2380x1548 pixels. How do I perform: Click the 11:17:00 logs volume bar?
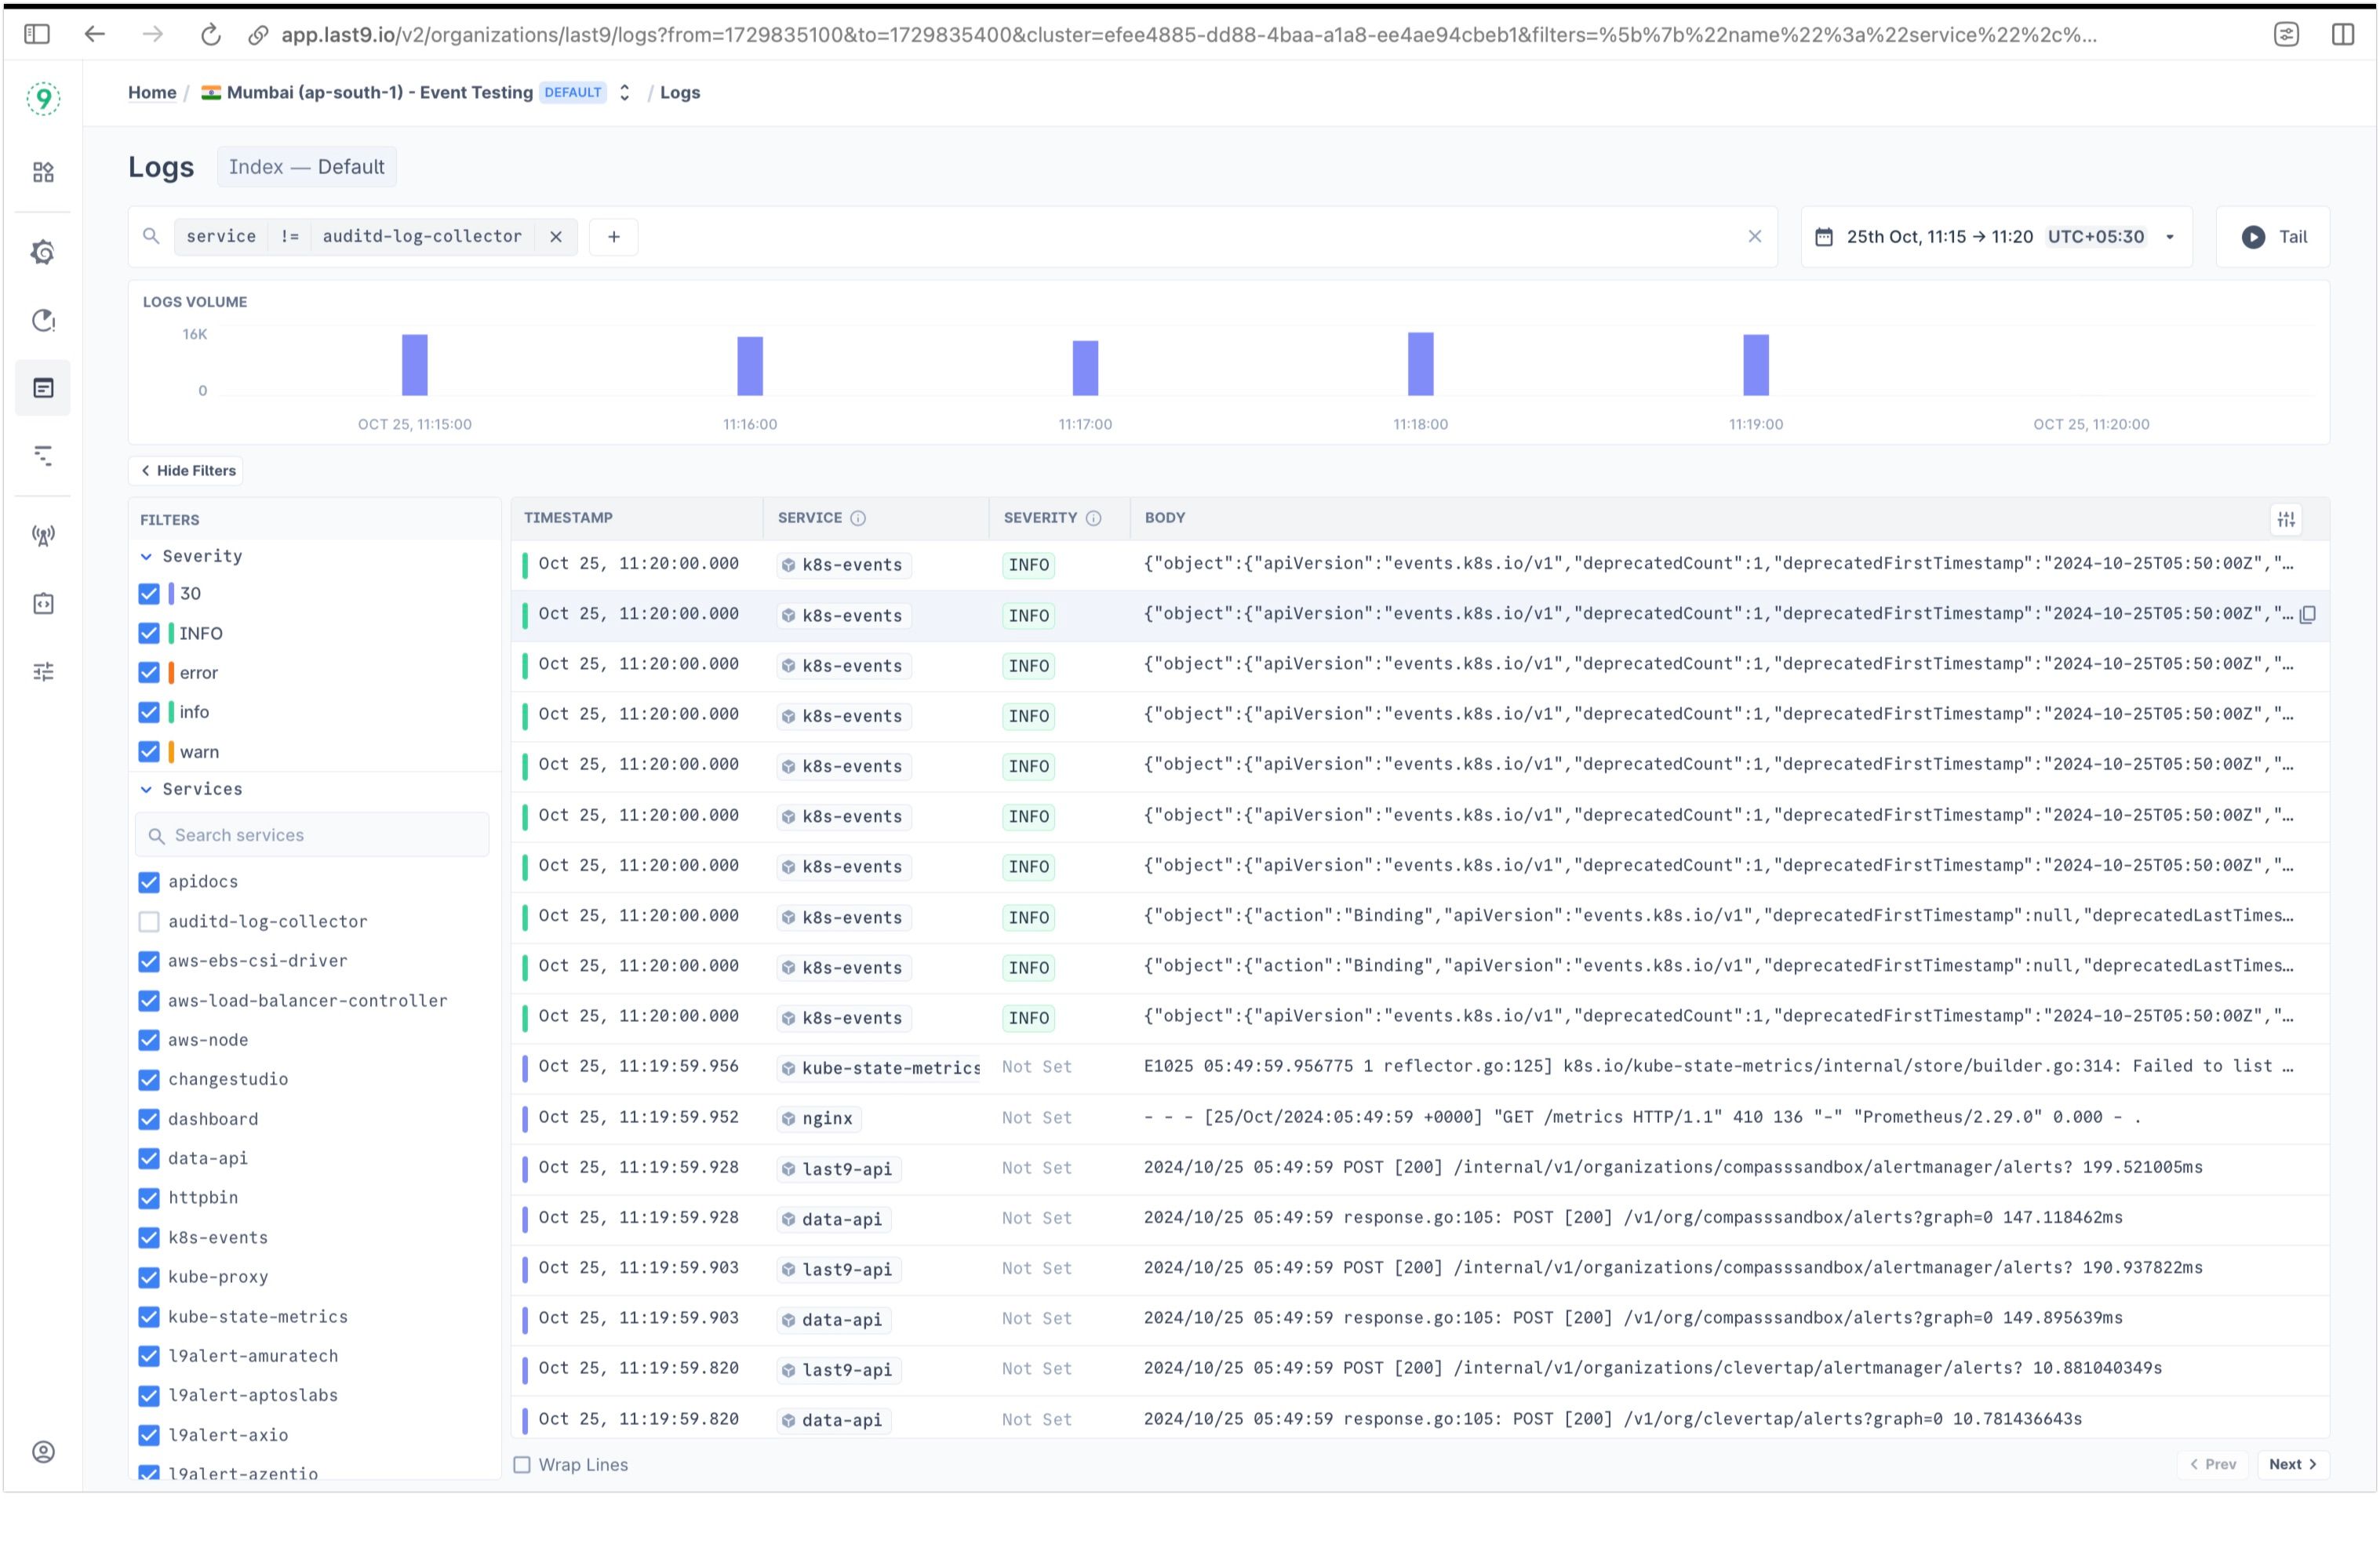tap(1085, 368)
